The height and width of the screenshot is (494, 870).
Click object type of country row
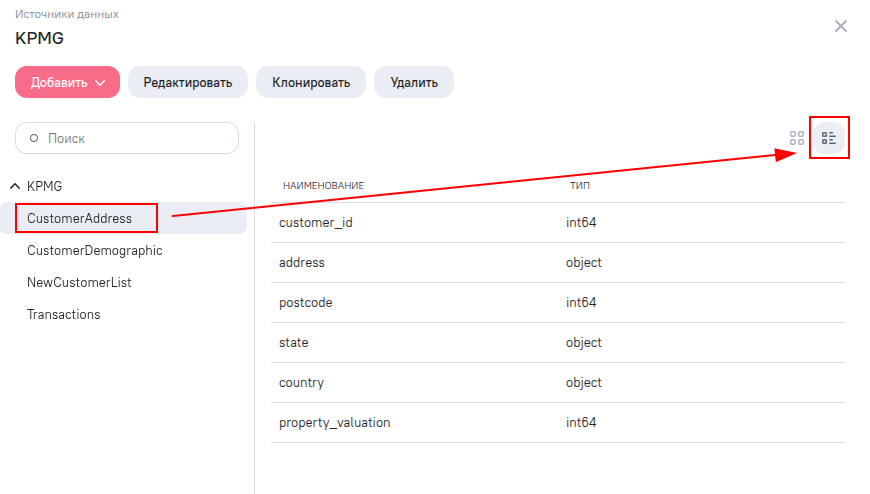tap(584, 382)
